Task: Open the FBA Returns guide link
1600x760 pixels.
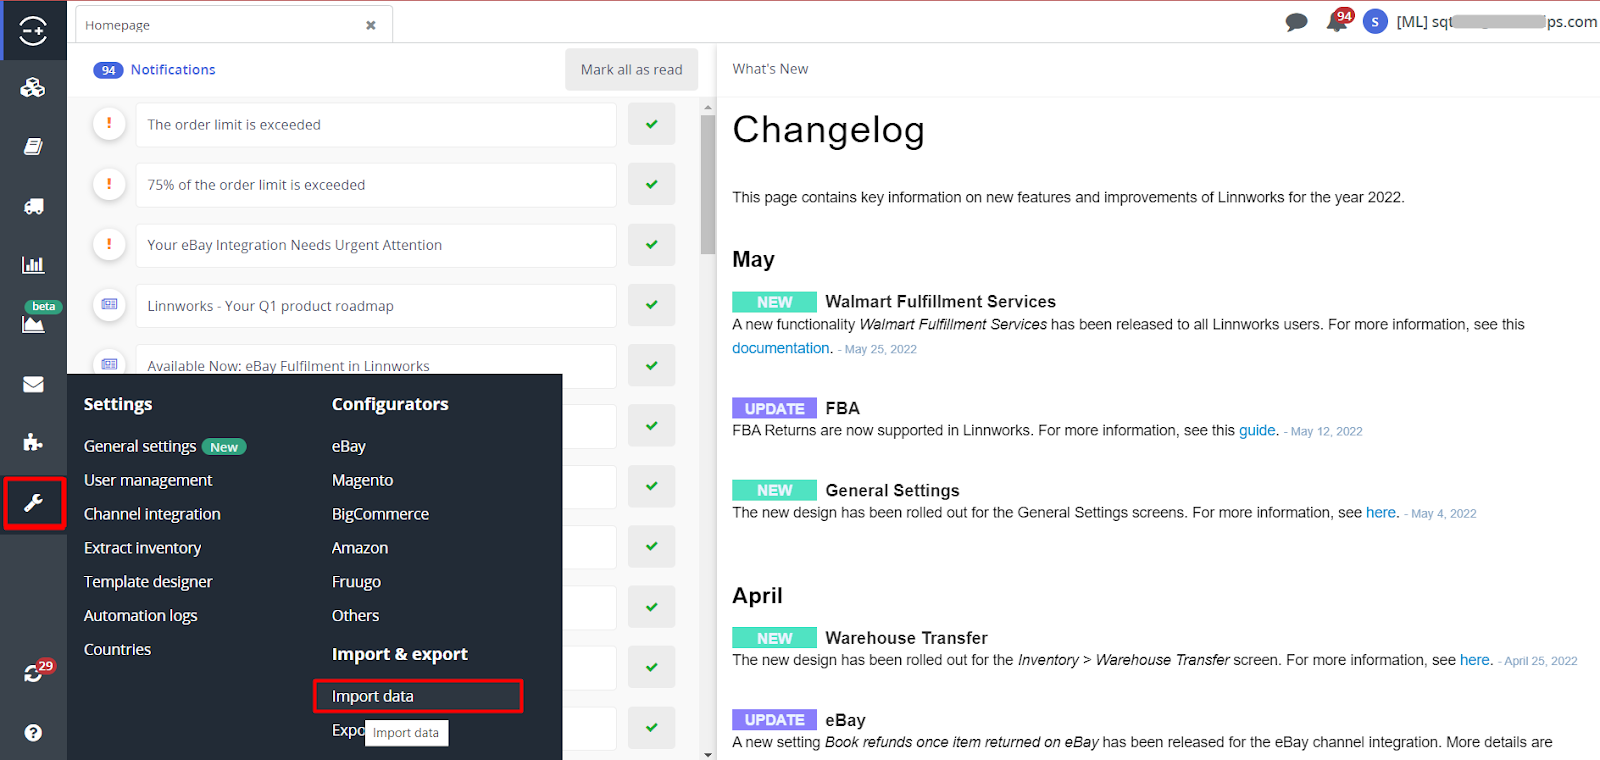Action: coord(1257,430)
